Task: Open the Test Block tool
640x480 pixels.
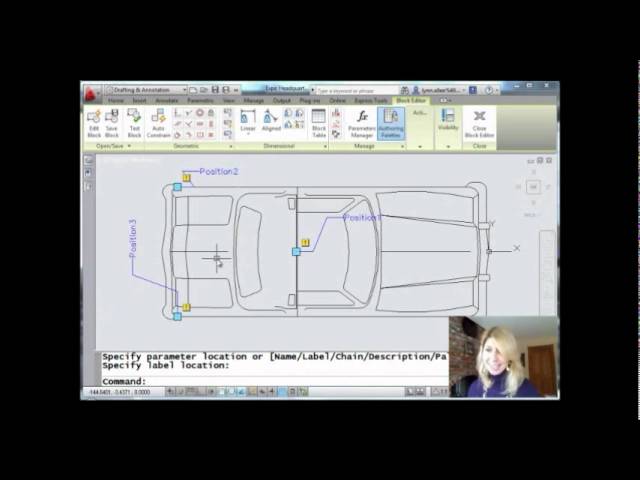Action: pyautogui.click(x=134, y=121)
